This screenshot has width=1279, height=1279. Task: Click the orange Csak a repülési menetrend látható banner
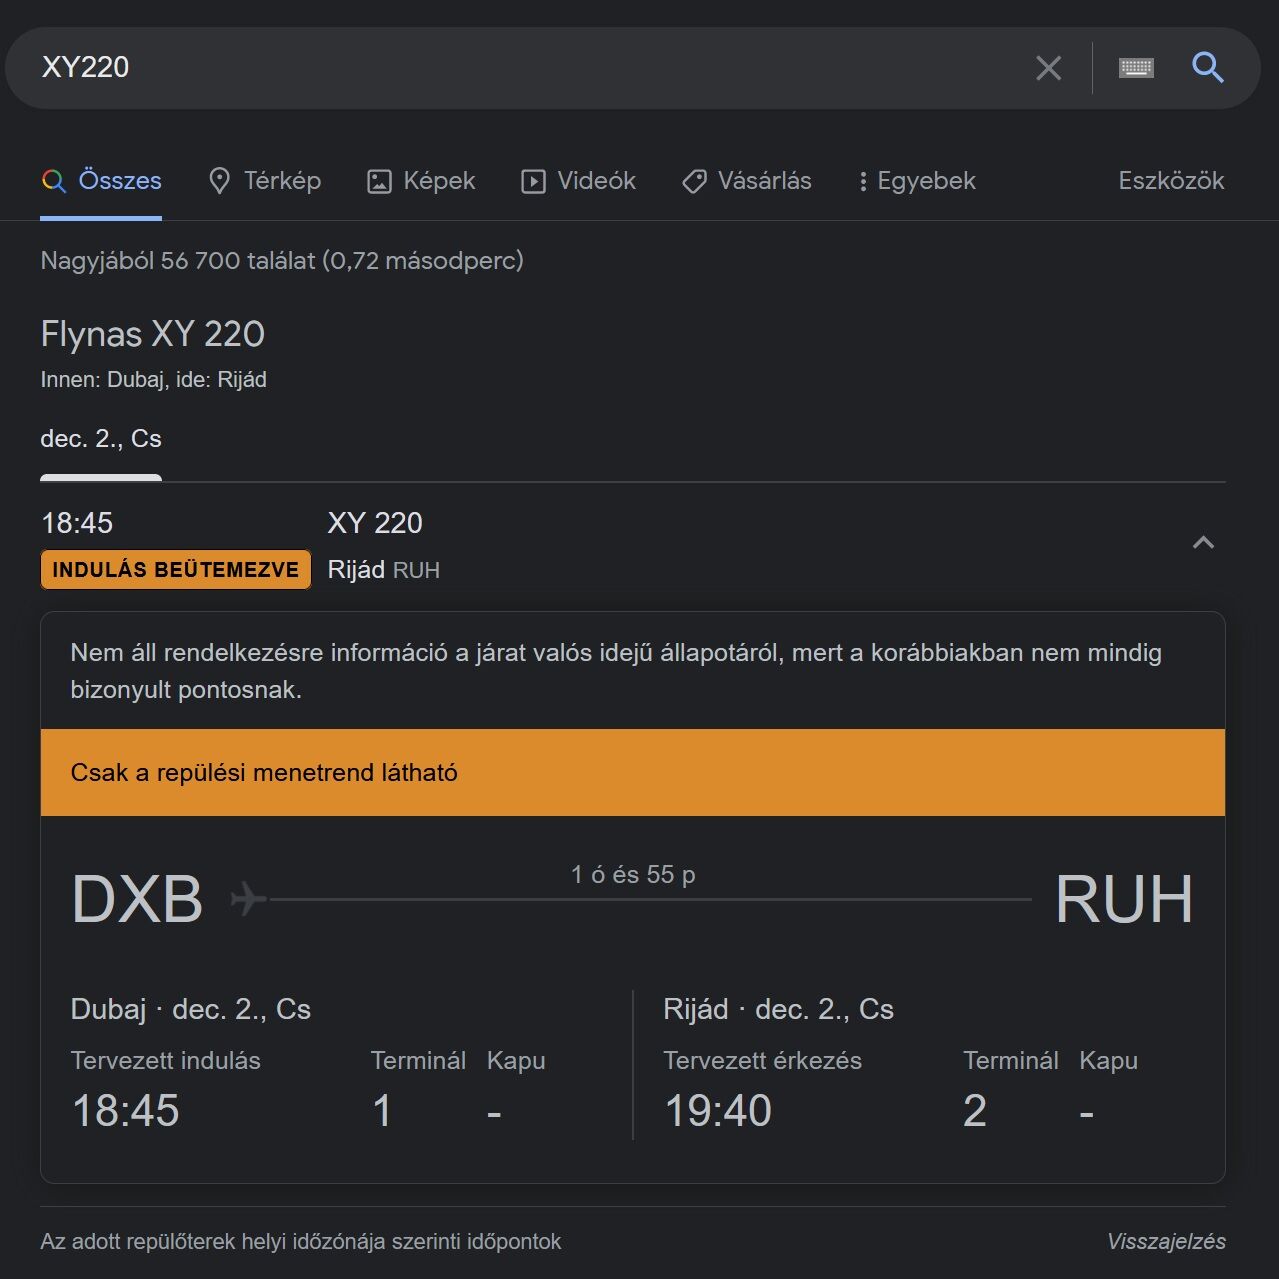pos(633,773)
